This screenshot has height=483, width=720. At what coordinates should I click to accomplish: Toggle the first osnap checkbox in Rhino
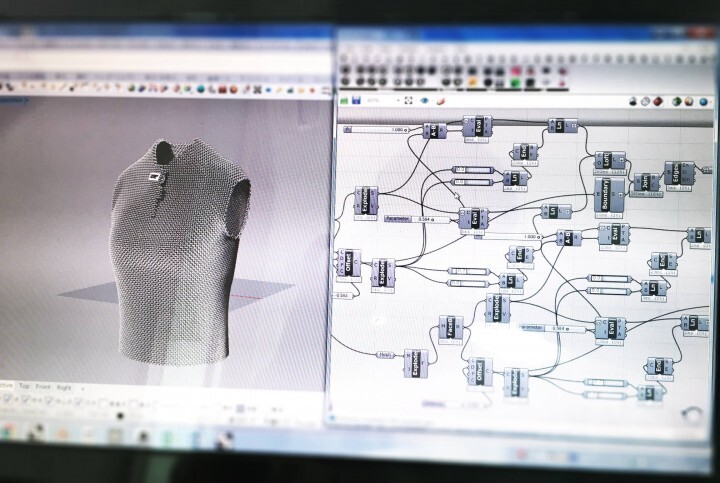point(6,399)
